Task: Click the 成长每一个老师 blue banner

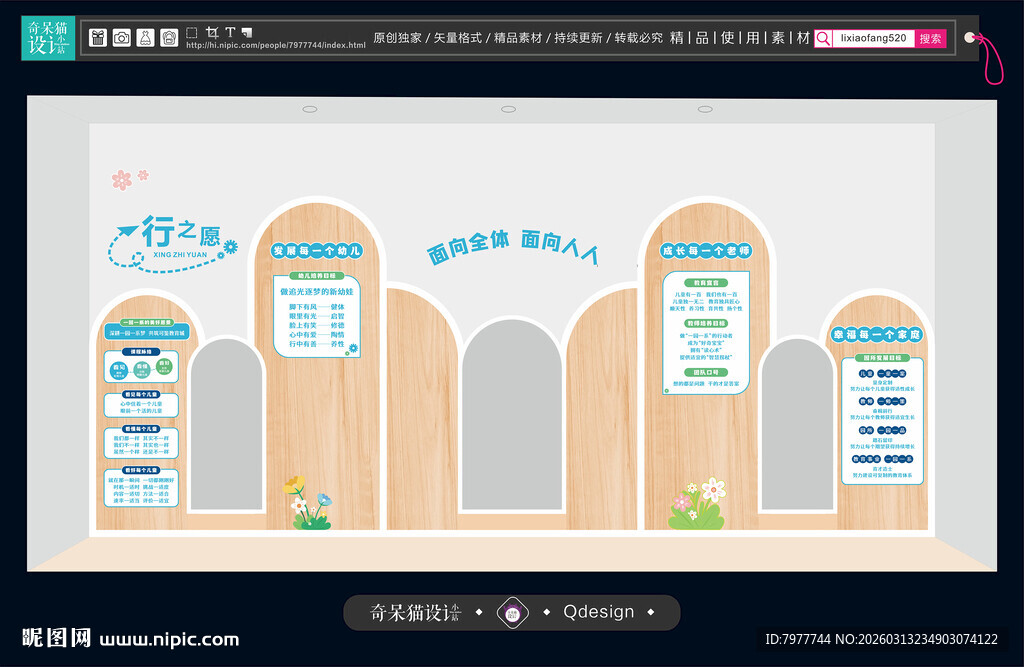Action: [x=705, y=250]
